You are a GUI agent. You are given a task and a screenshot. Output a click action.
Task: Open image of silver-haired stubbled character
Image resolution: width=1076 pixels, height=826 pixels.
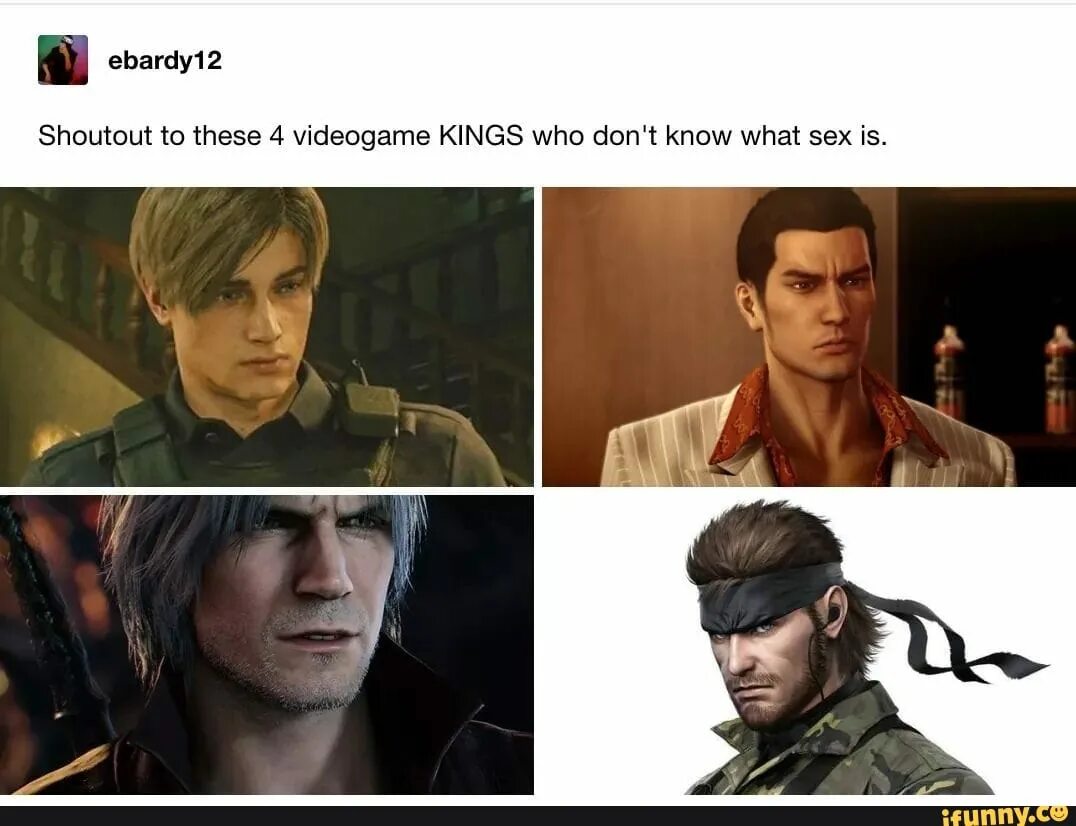coord(266,645)
